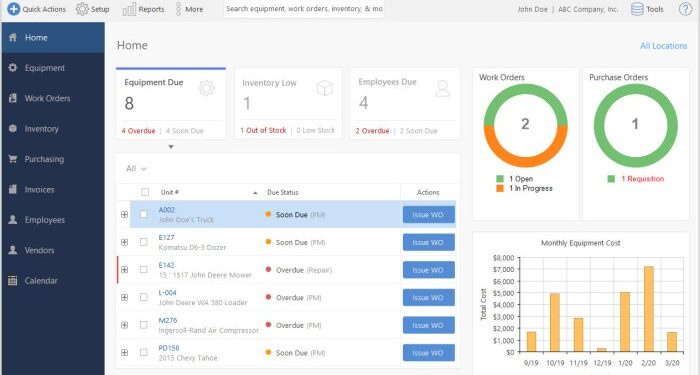Check the box for unit L-004
700x375 pixels.
point(143,297)
